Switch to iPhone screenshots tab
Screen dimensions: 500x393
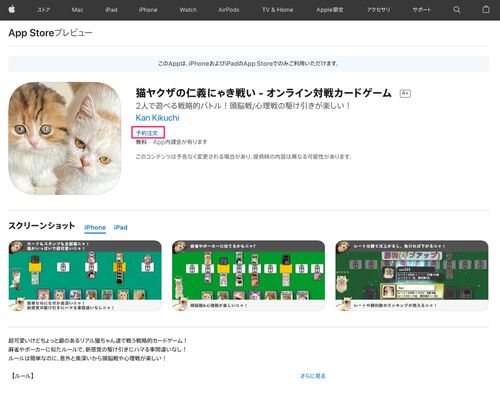tap(95, 227)
